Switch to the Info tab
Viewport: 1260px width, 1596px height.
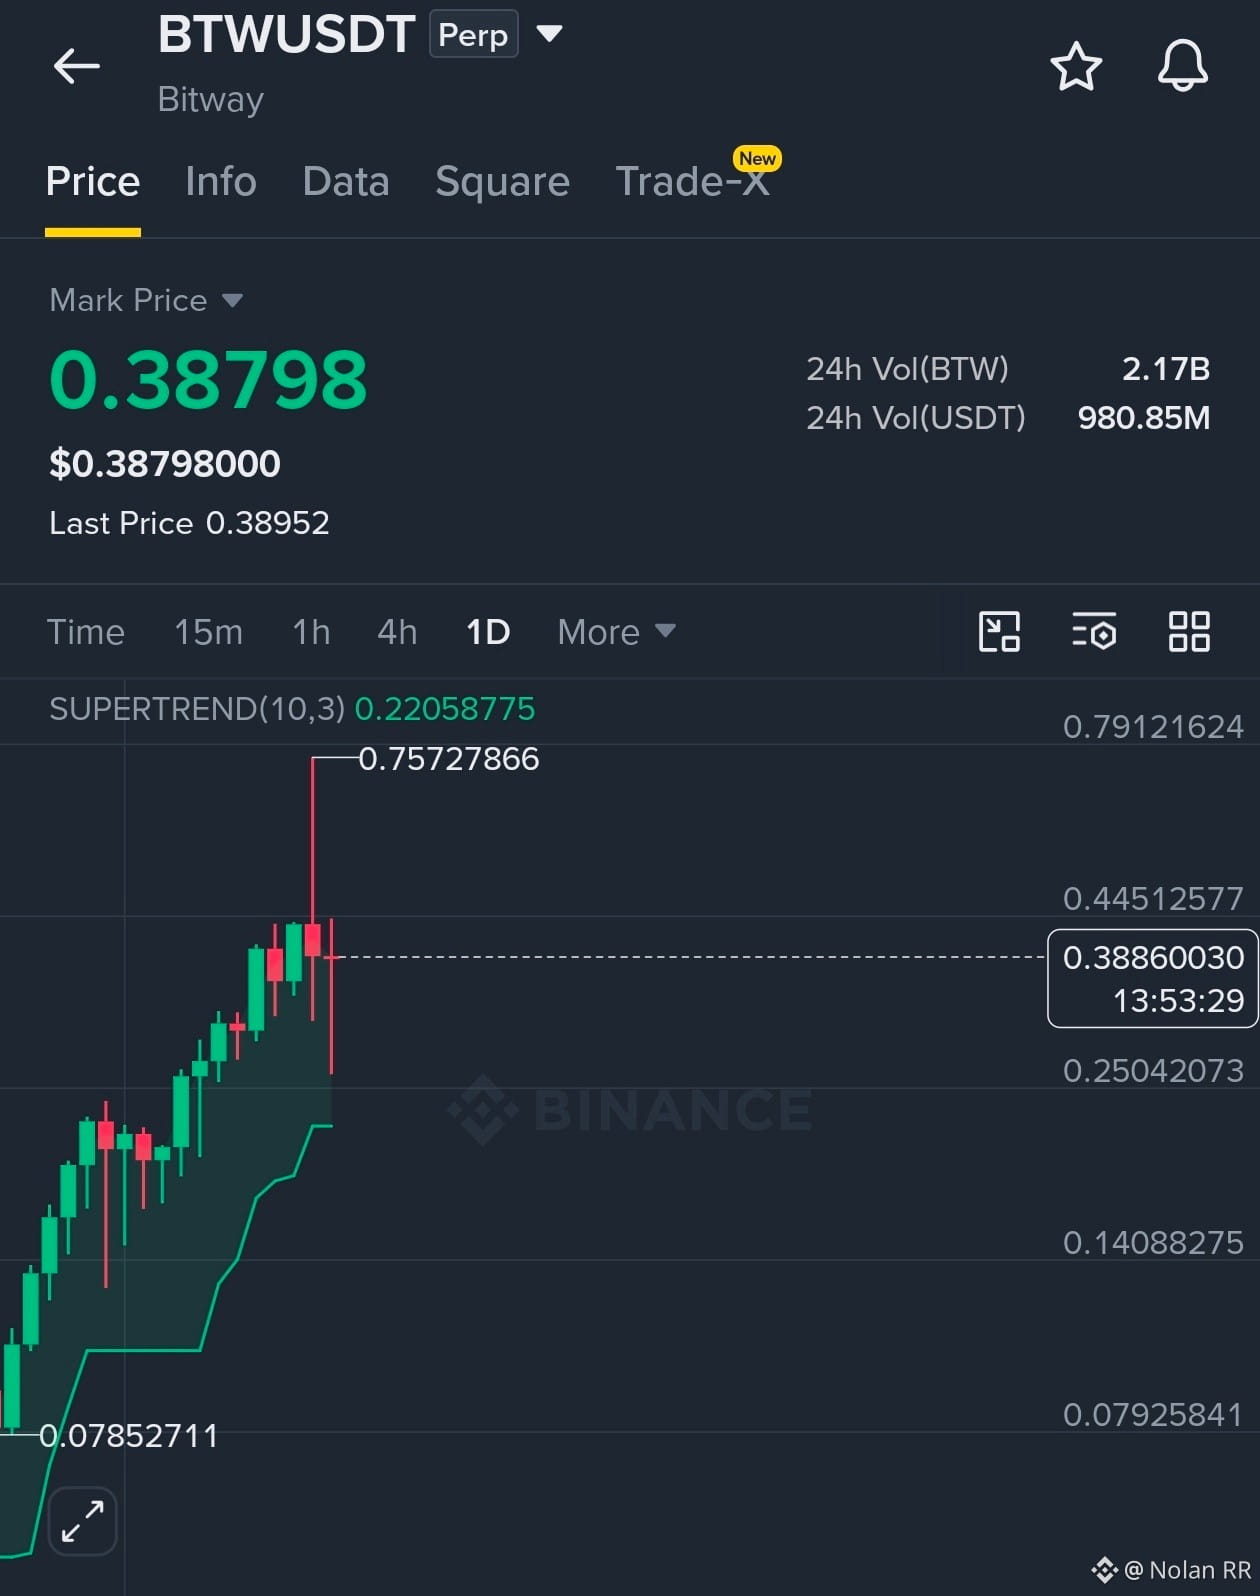point(221,182)
